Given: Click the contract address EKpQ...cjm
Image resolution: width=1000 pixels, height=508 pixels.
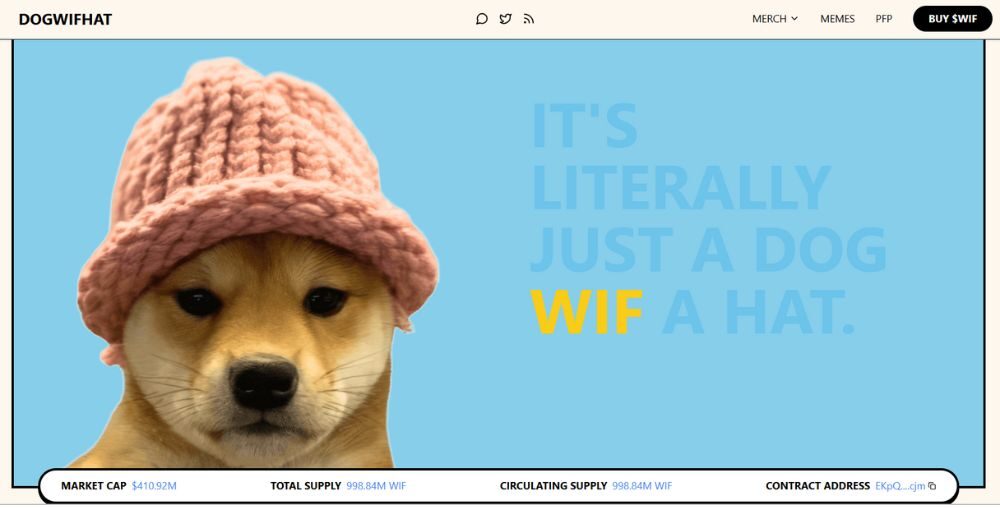Looking at the screenshot, I should coord(900,486).
